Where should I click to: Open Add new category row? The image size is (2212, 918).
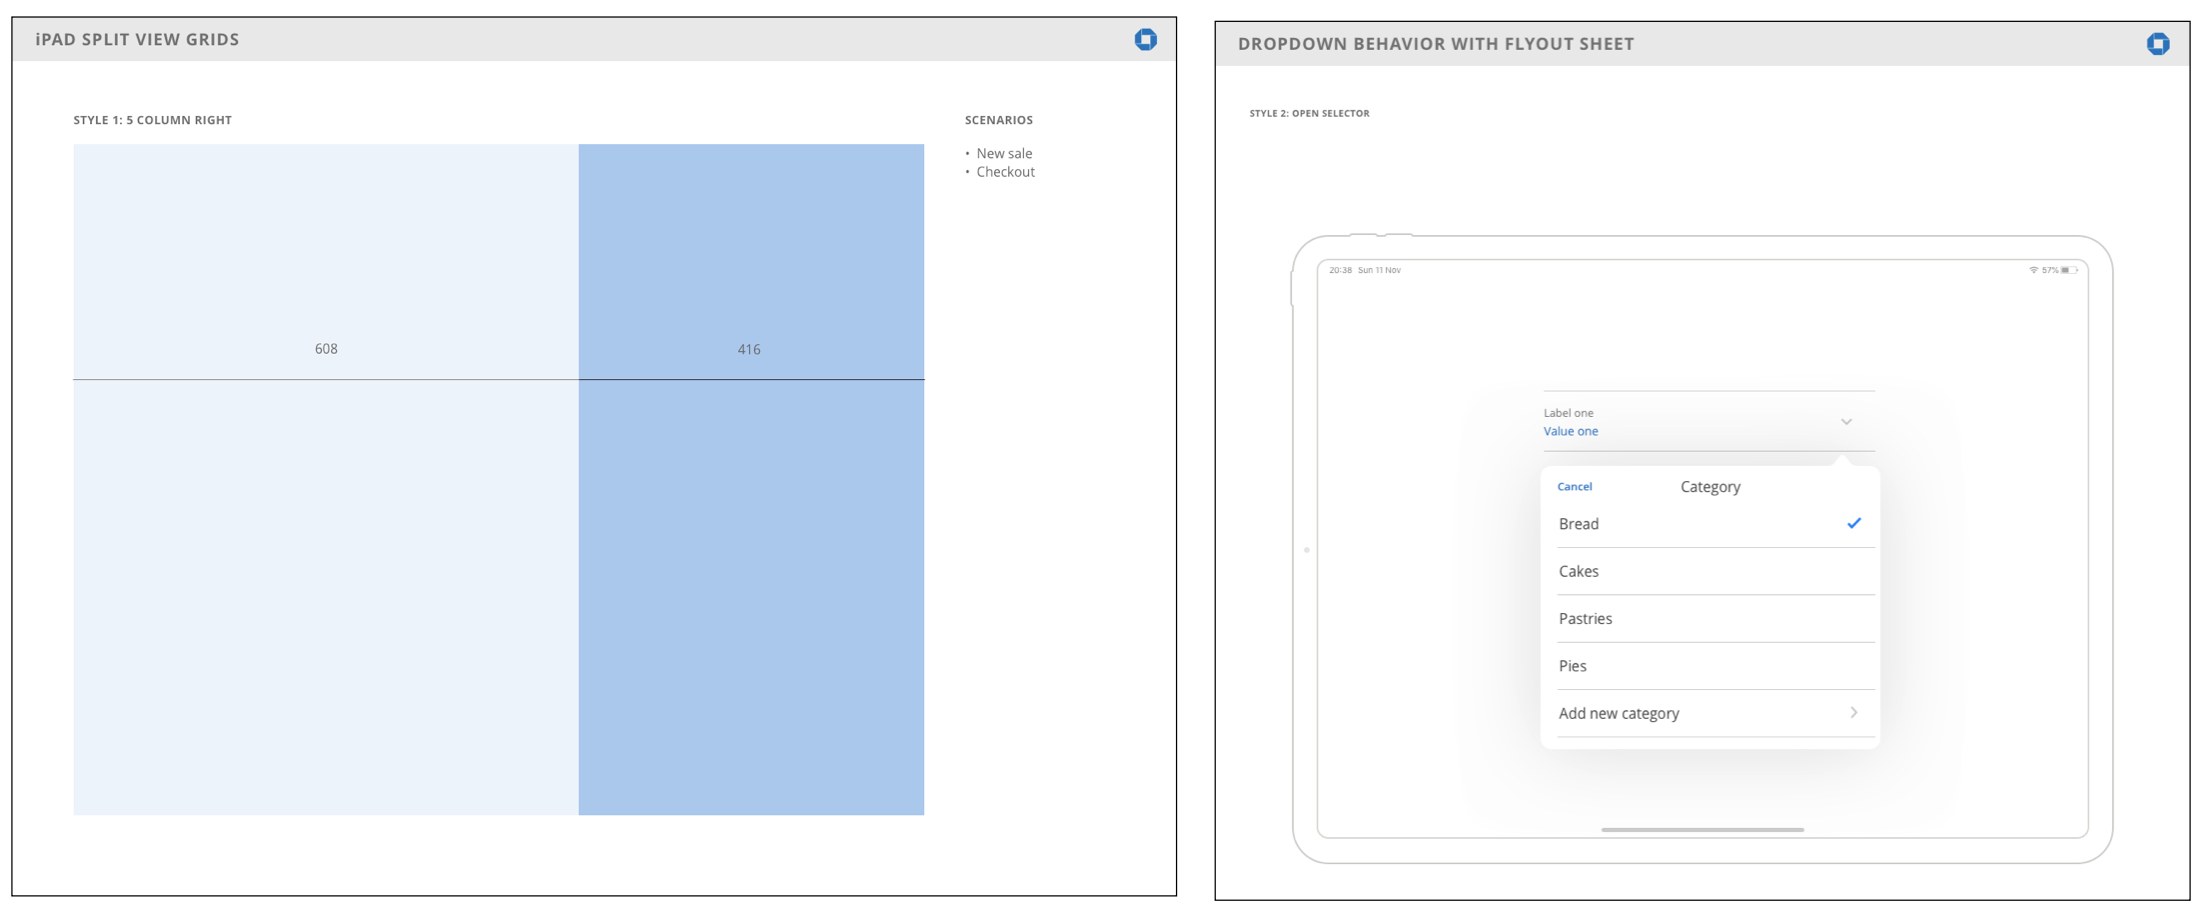click(1715, 713)
